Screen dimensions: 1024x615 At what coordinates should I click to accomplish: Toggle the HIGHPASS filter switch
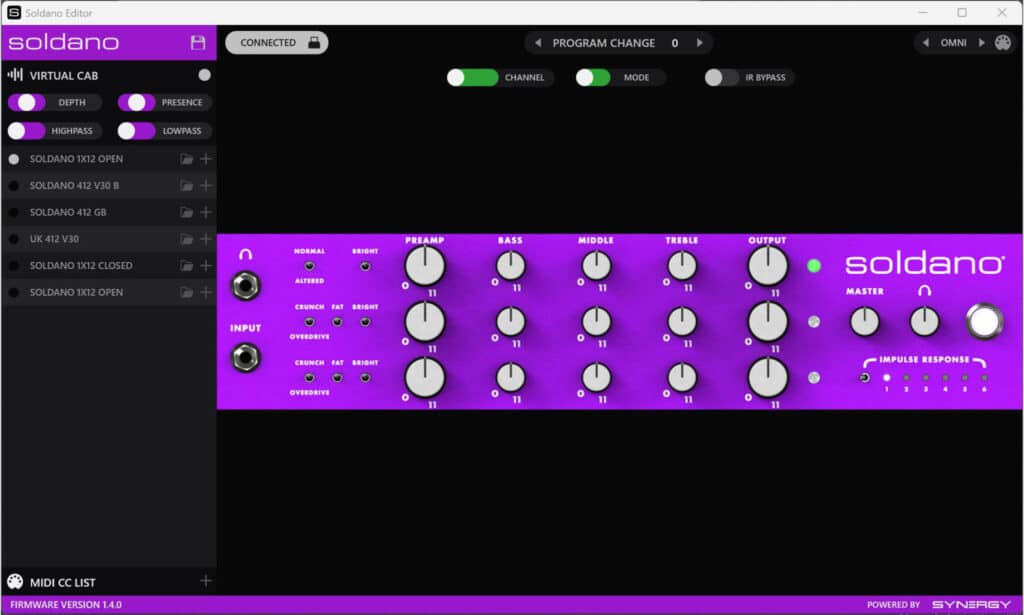point(27,131)
